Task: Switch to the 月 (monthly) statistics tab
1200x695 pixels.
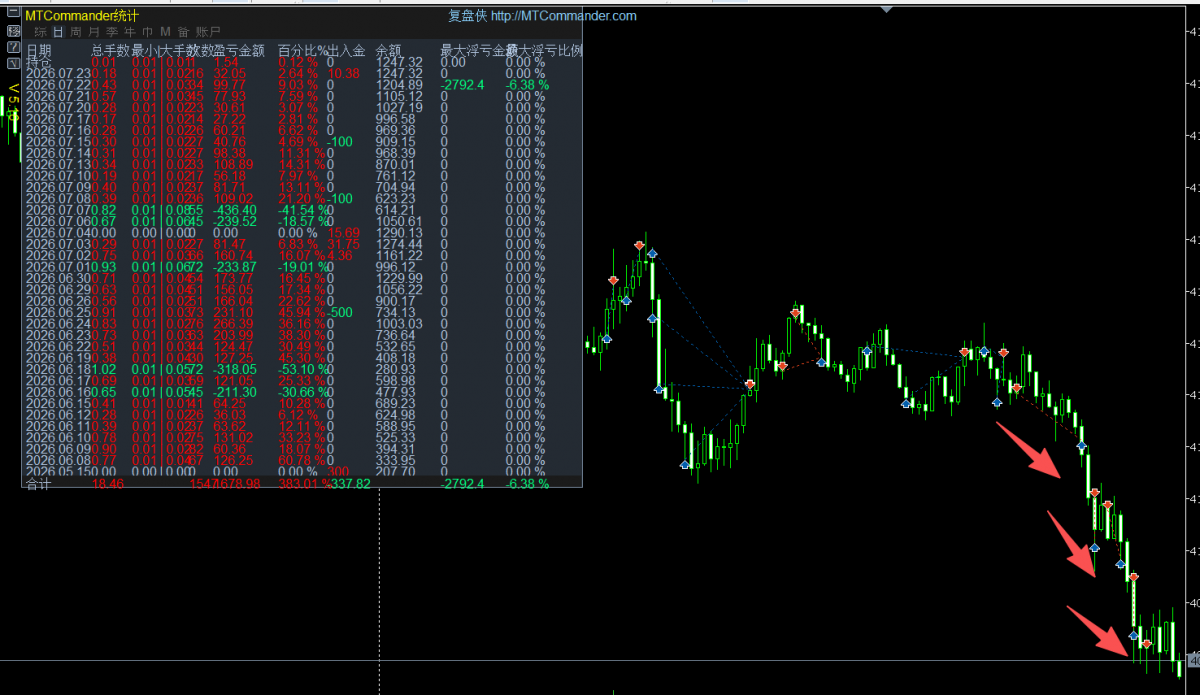Action: (94, 32)
